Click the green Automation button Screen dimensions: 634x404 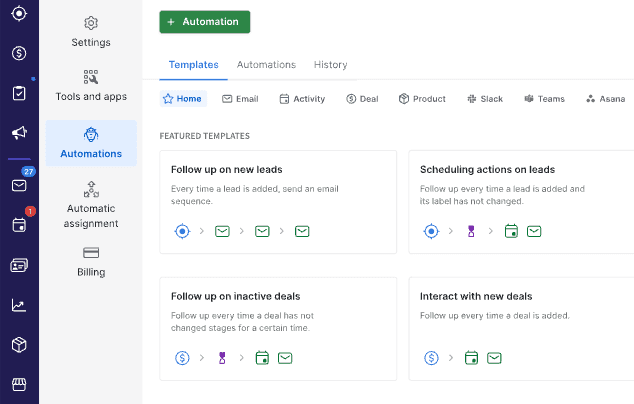click(204, 22)
